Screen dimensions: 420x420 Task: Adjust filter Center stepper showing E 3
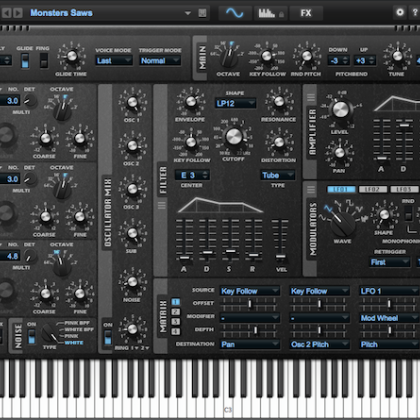[192, 175]
